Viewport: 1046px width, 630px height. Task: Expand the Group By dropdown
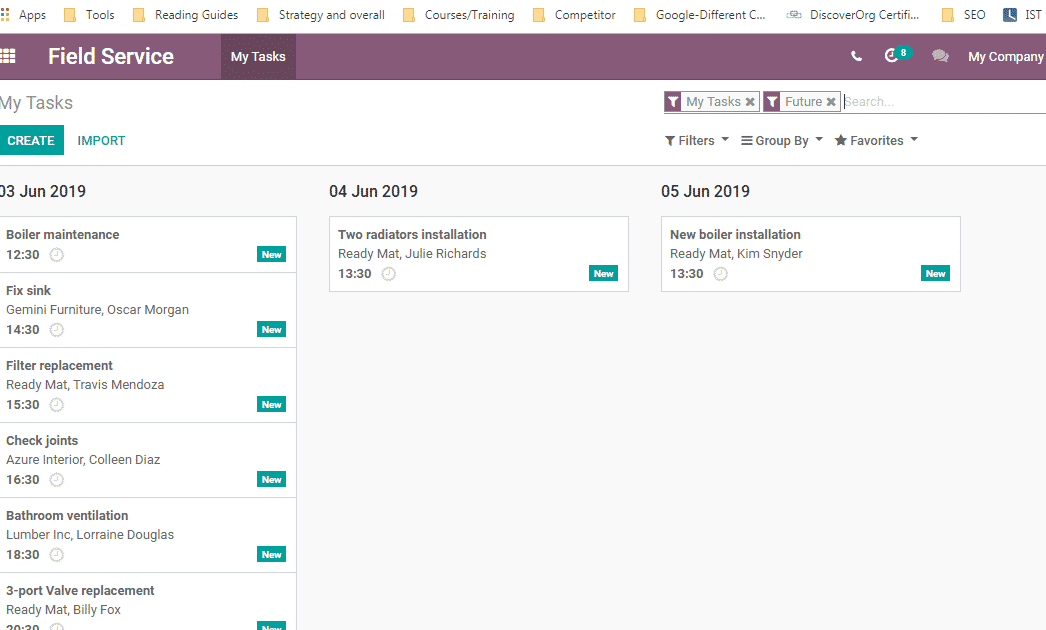tap(782, 140)
